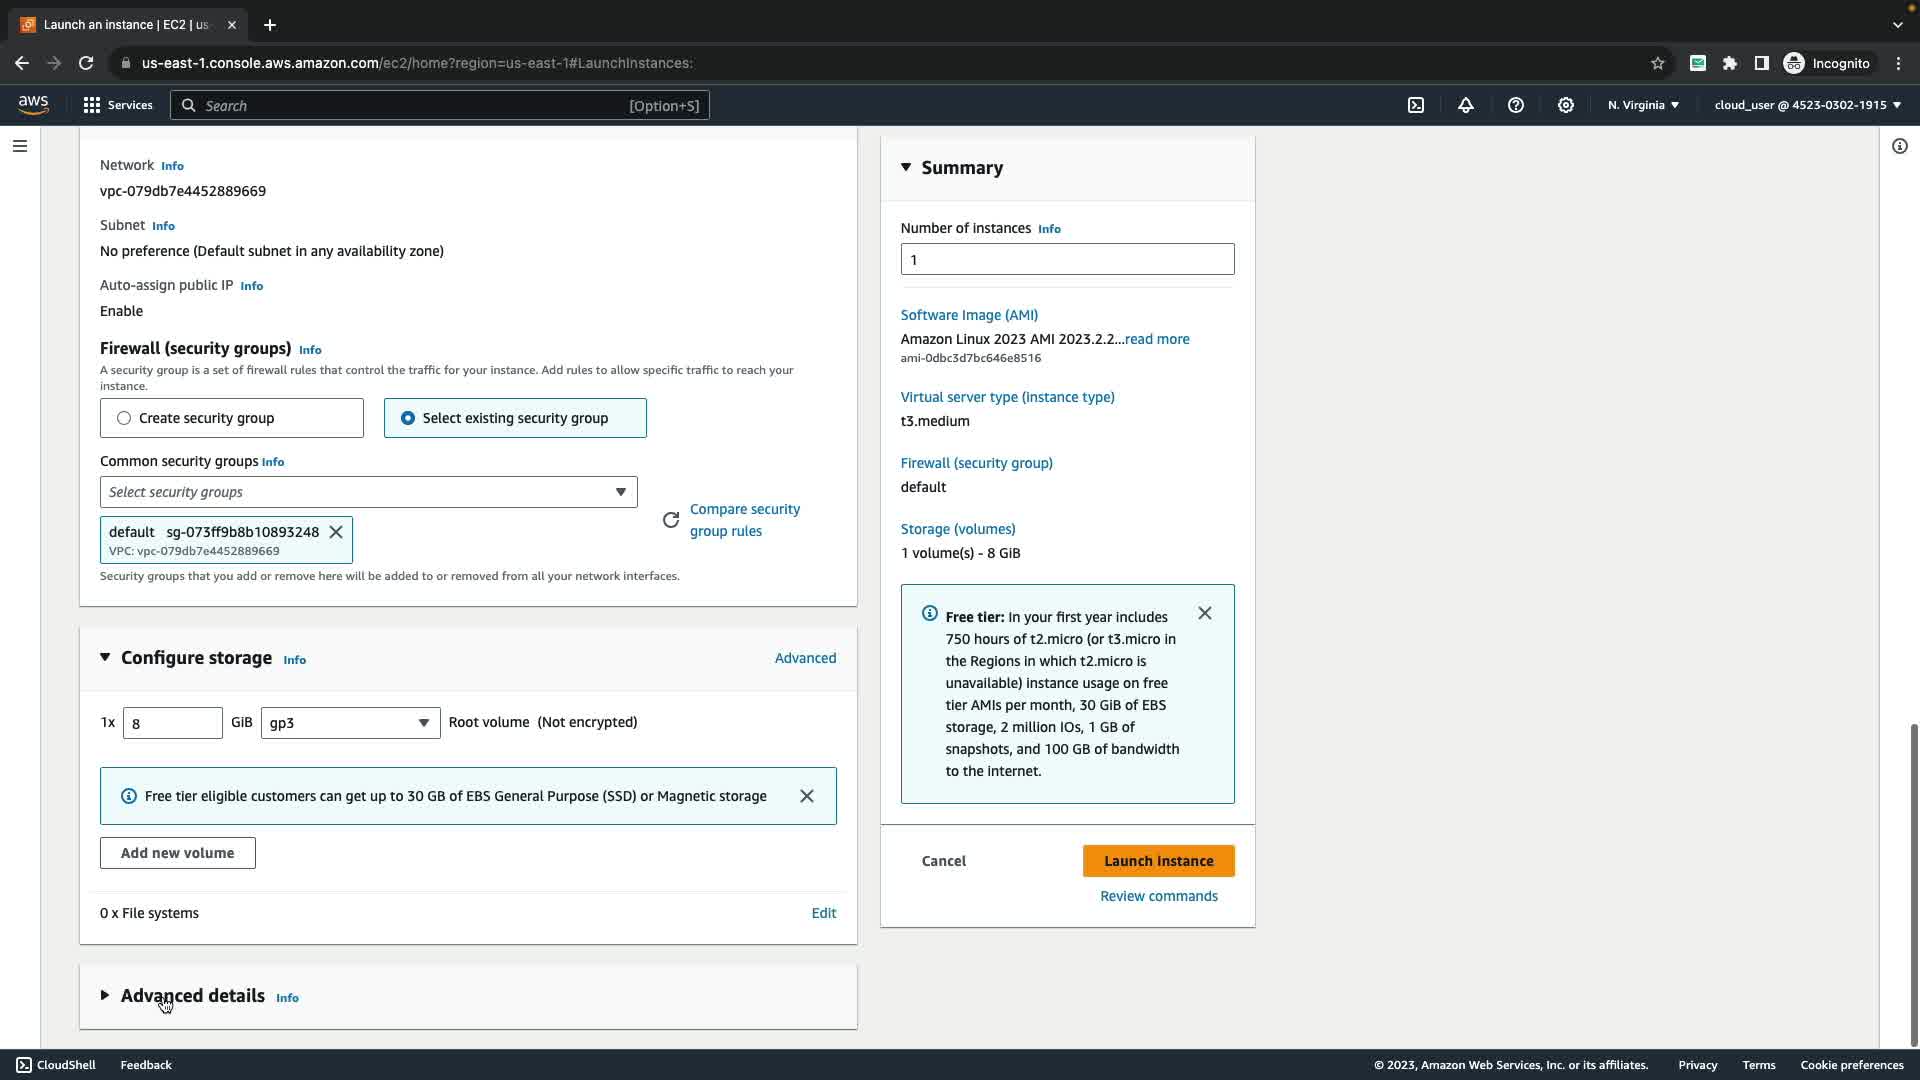Screen dimensions: 1920x1080
Task: Open the Services grid menu
Action: click(118, 105)
